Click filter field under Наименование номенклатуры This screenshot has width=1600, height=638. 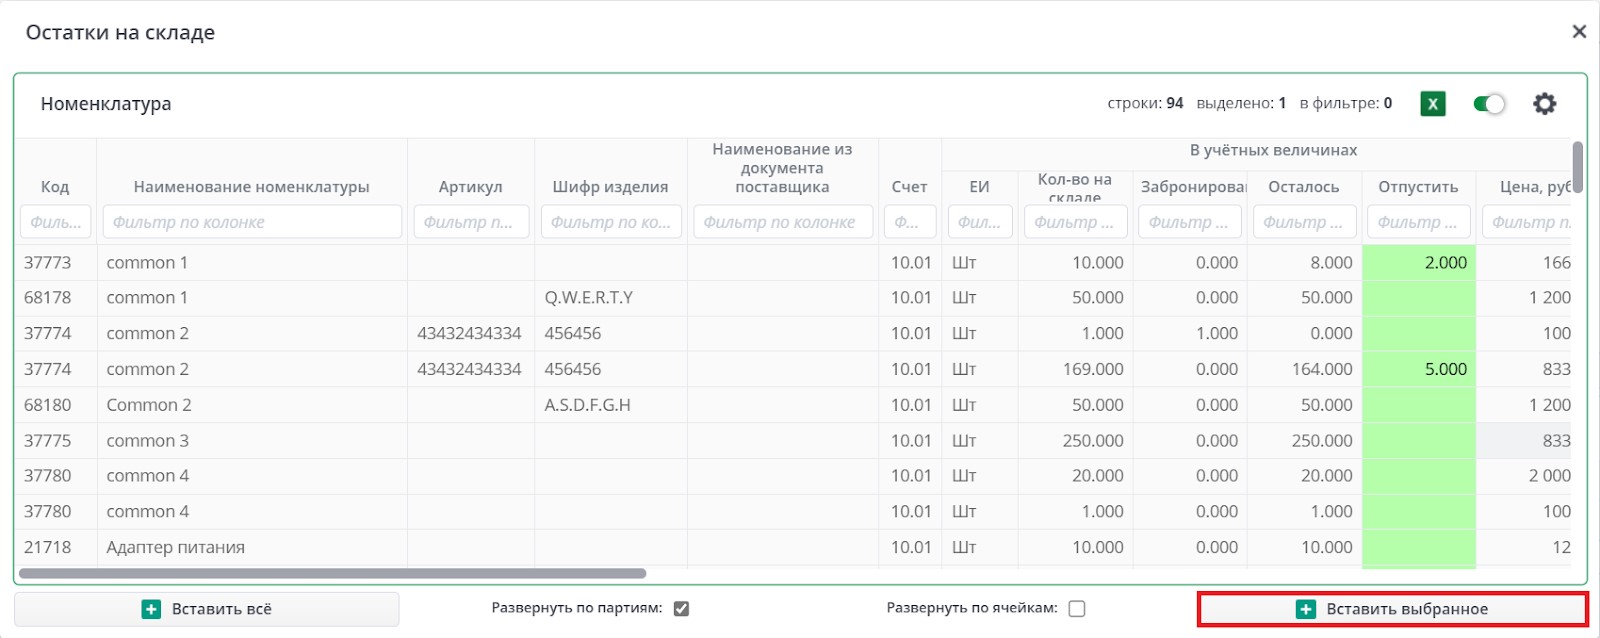pos(252,222)
